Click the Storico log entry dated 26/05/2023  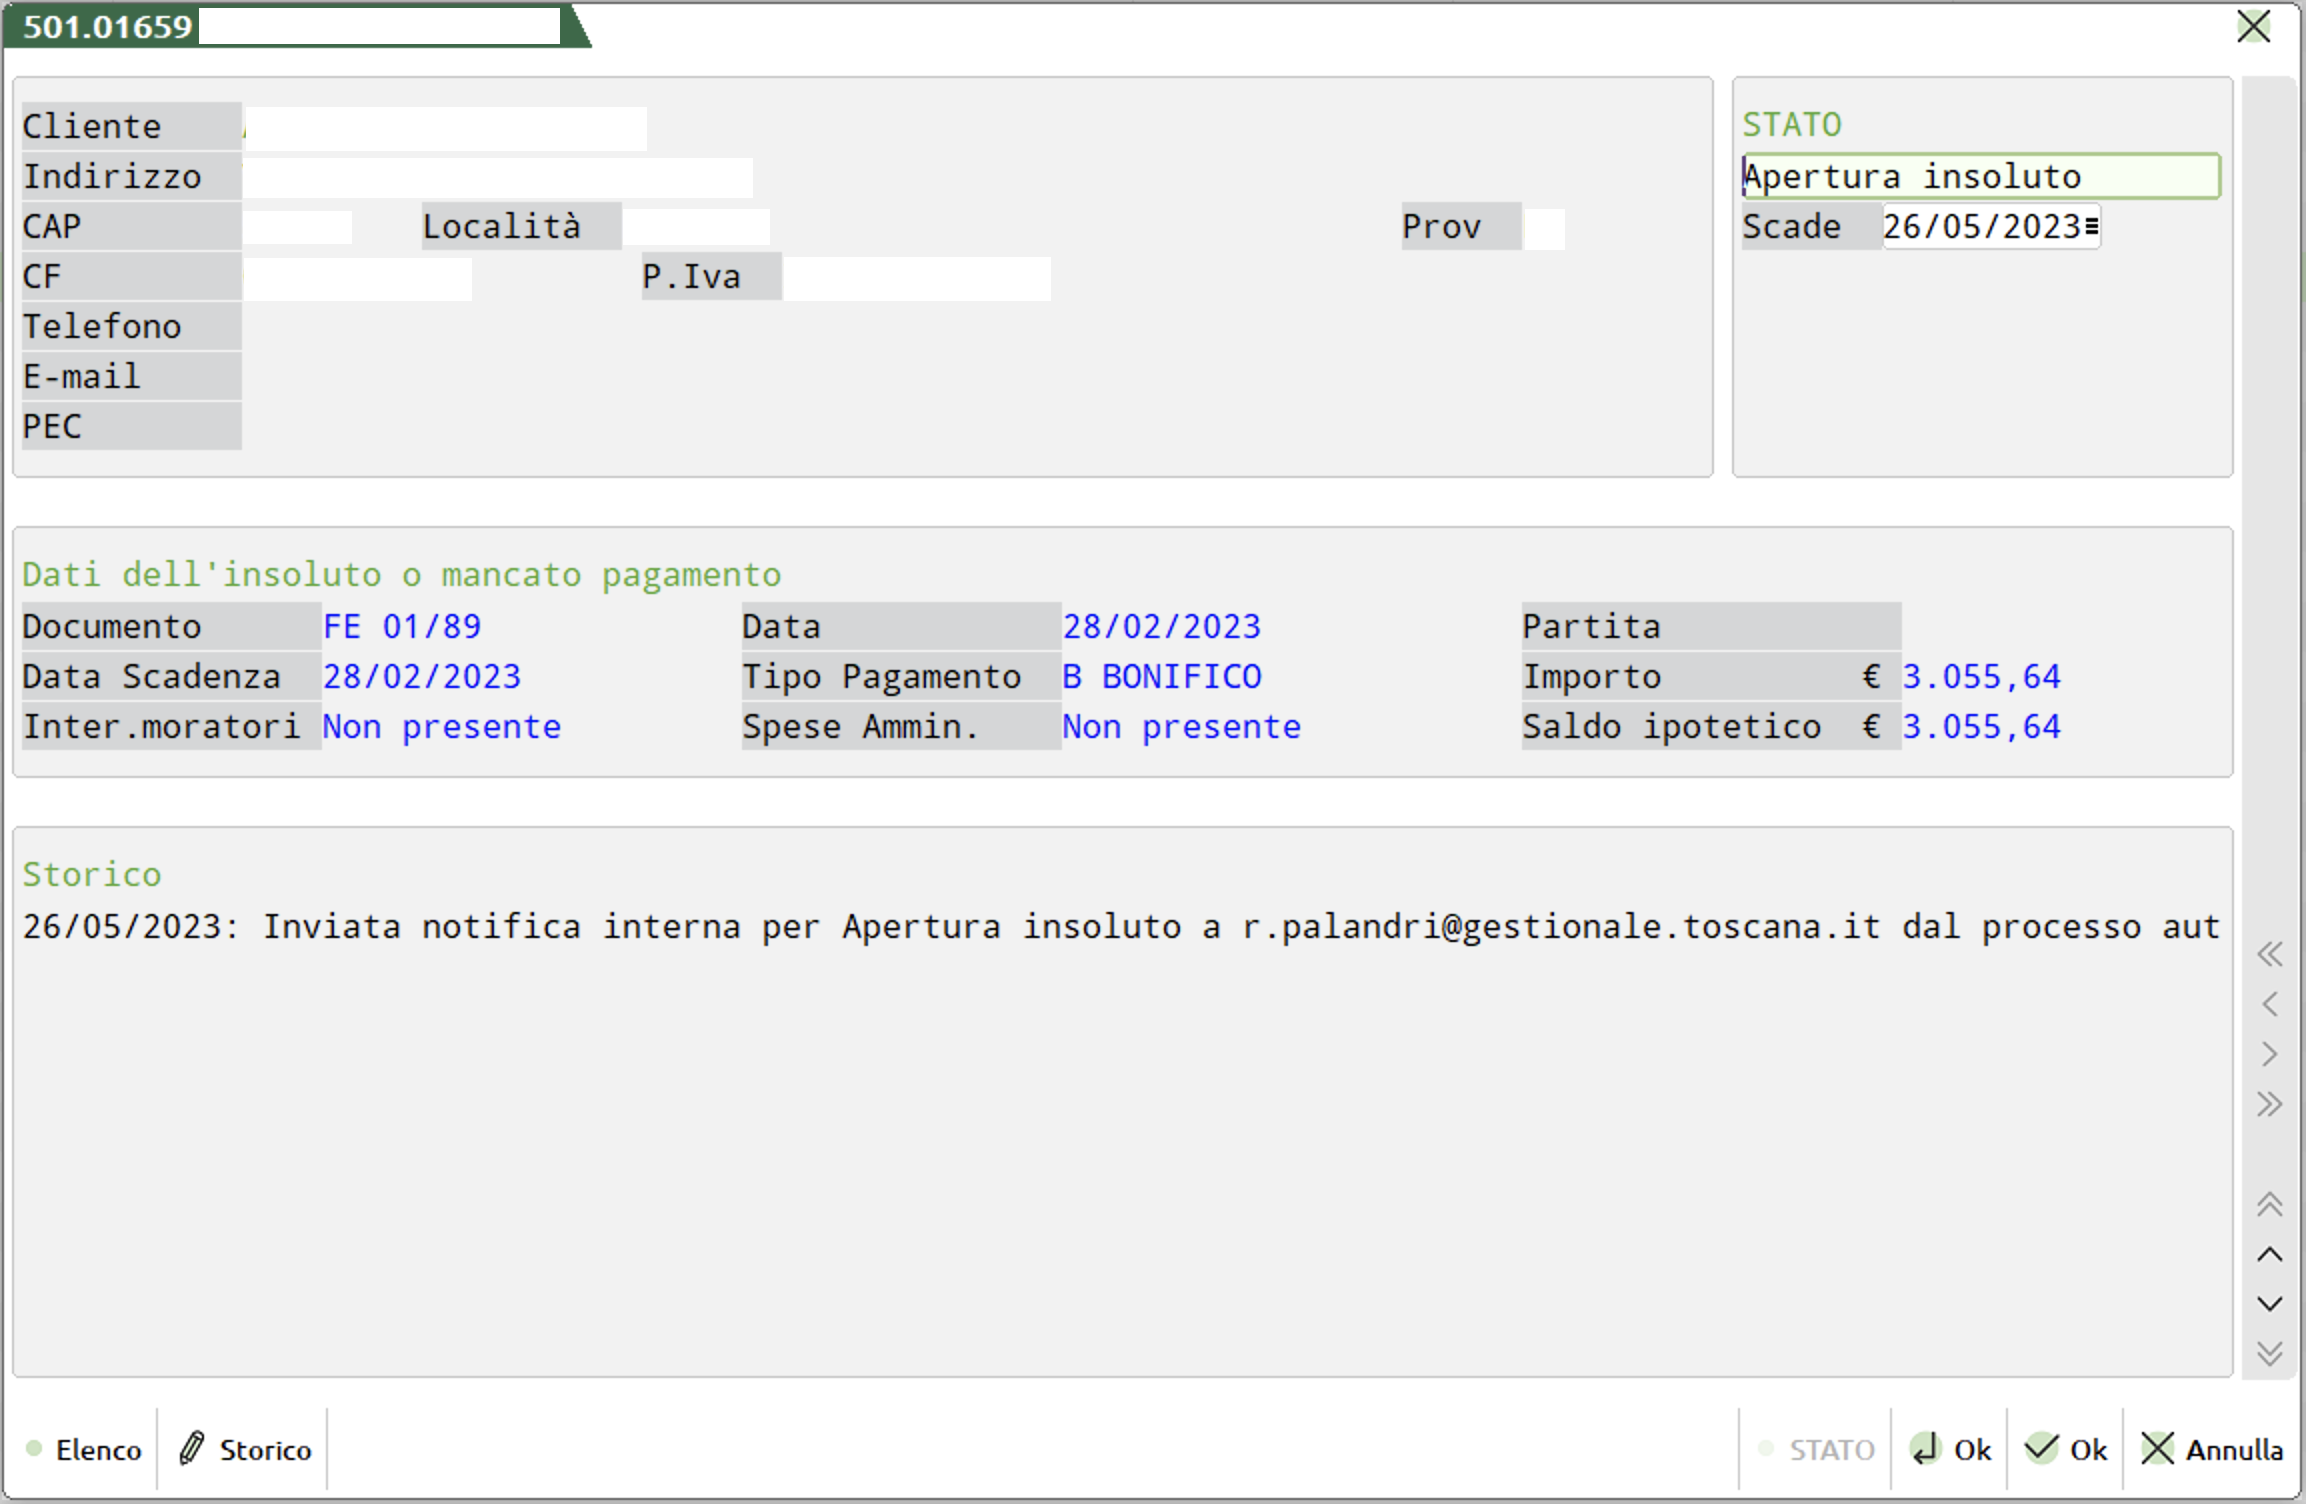coord(1120,927)
